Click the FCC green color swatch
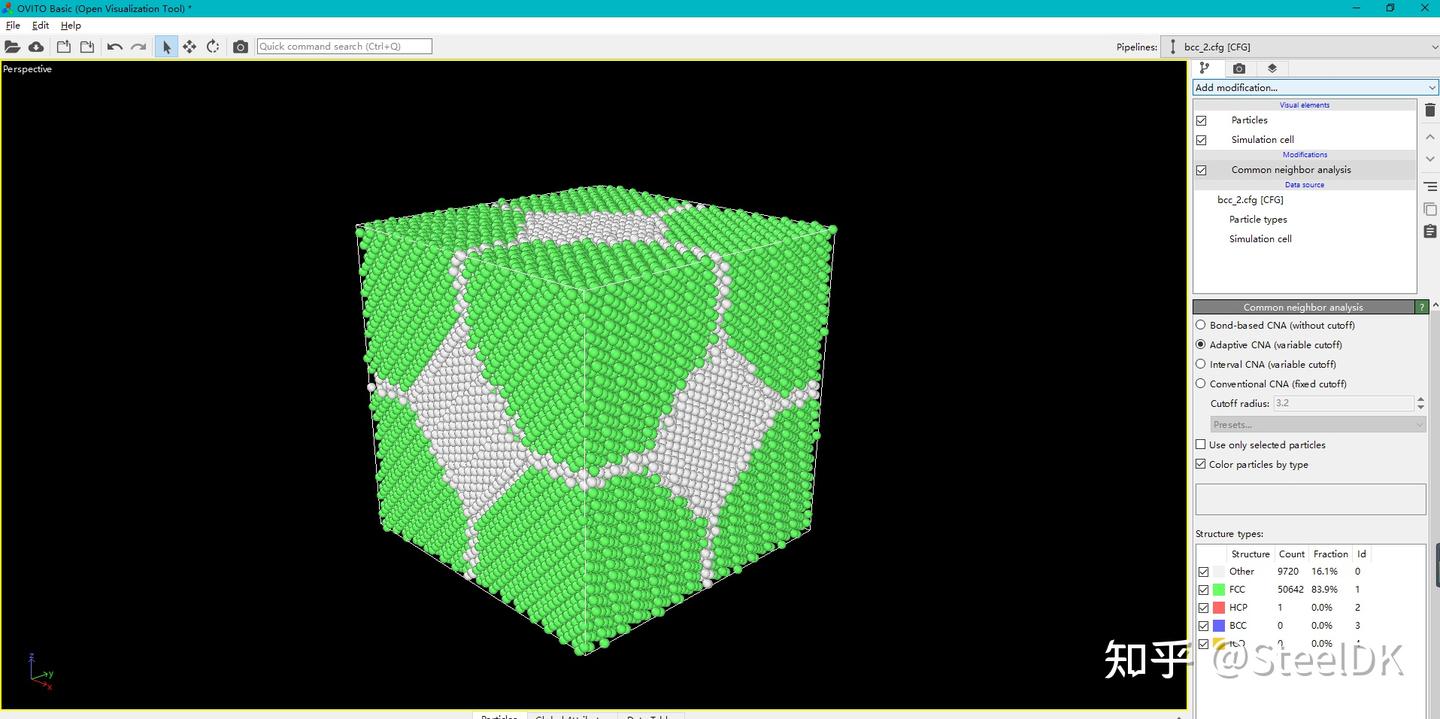 click(x=1219, y=590)
